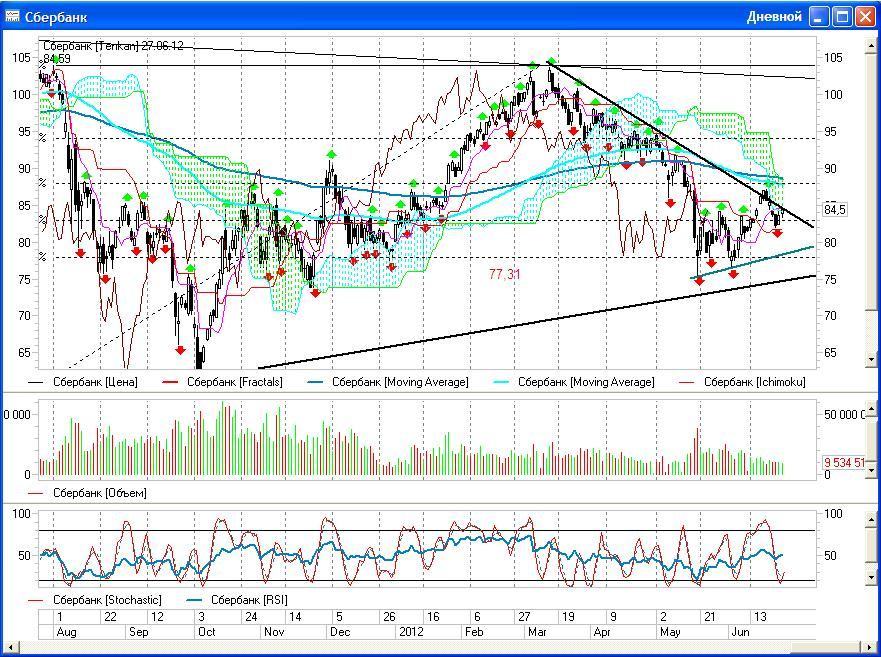Click the Feb month label on time axis
Image resolution: width=881 pixels, height=657 pixels.
(474, 632)
